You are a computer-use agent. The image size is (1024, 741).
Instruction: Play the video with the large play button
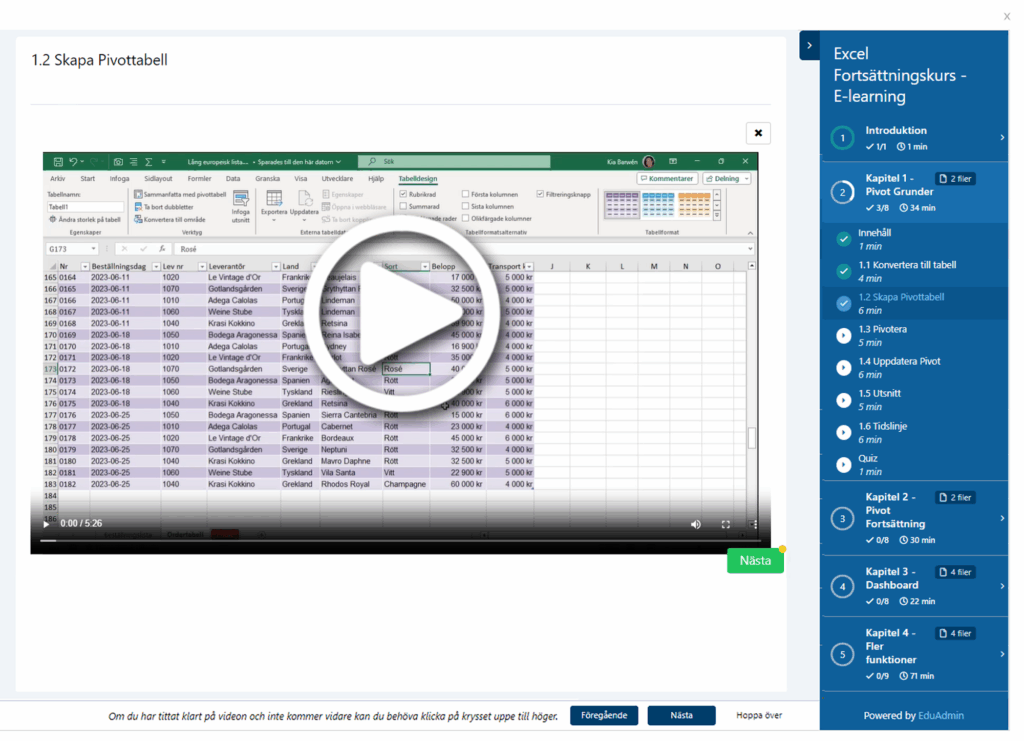[x=403, y=313]
